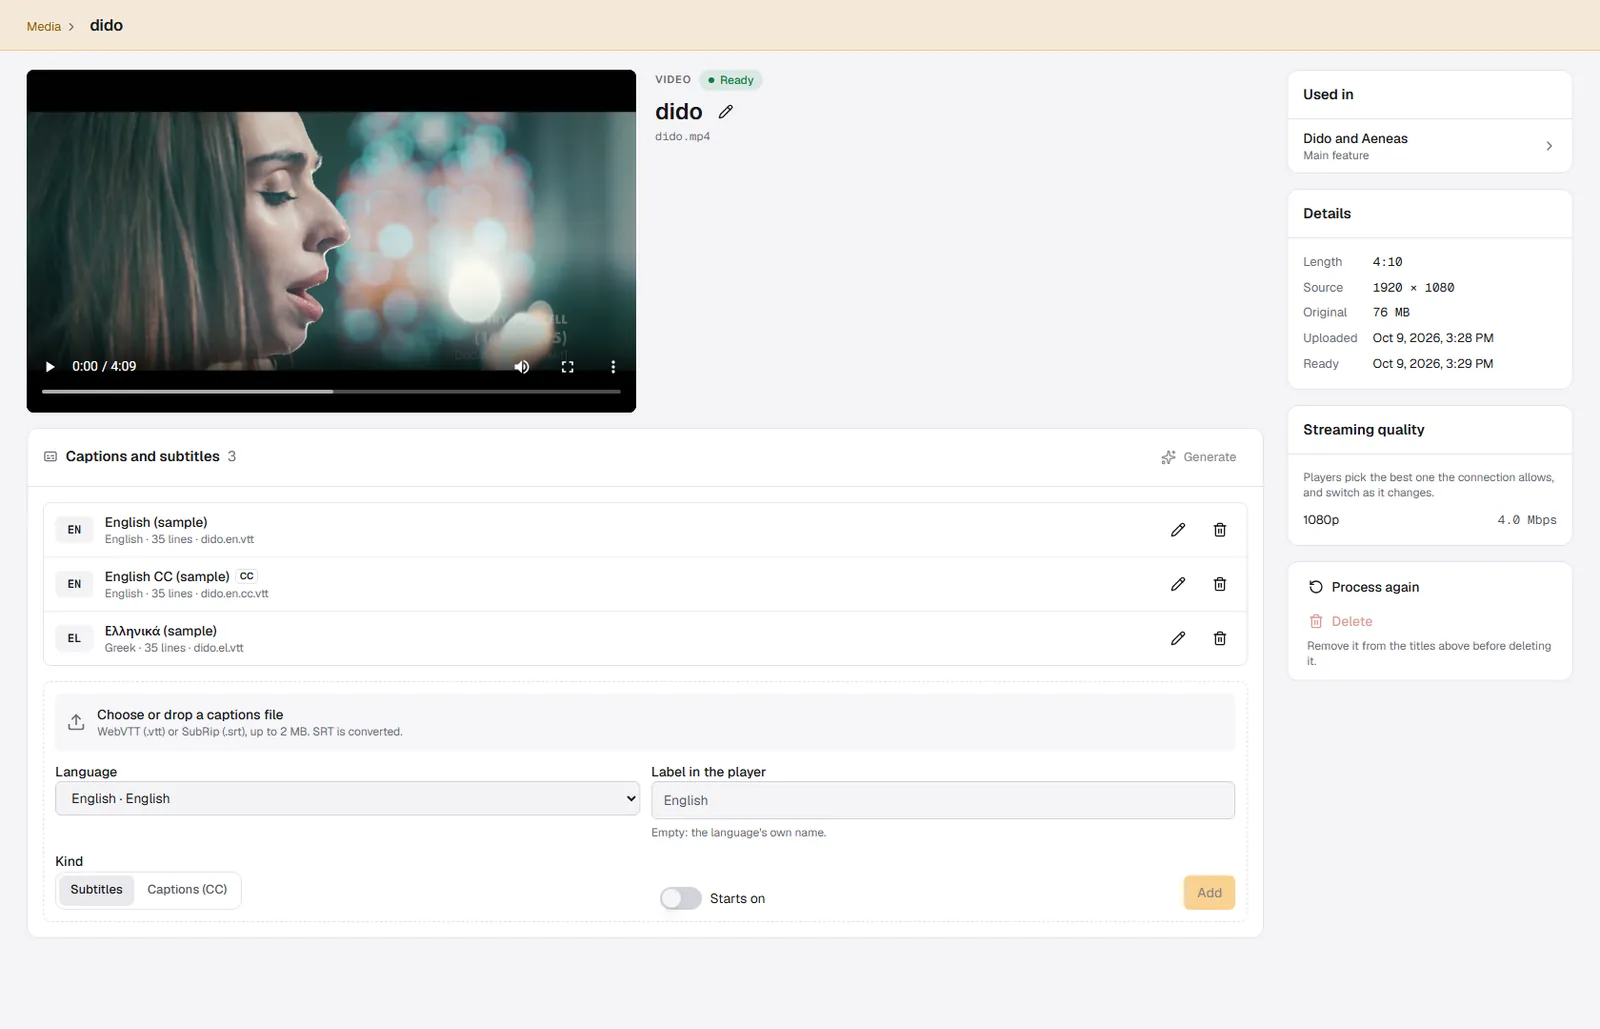
Task: Select Subtitles kind
Action: click(96, 889)
